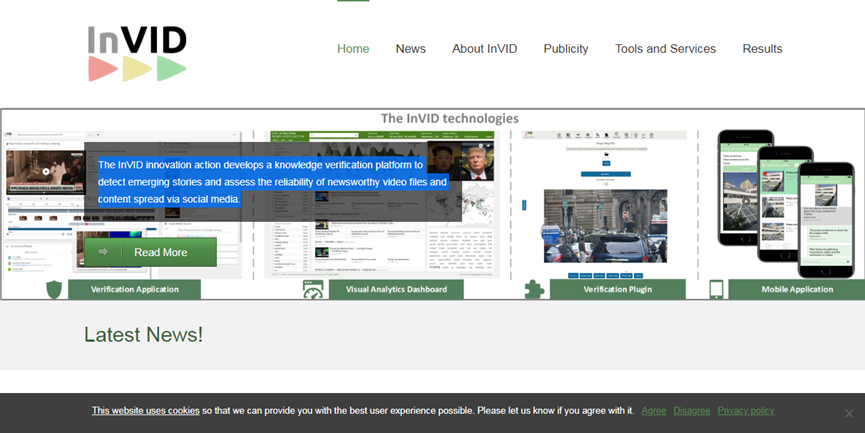Agree to cookies
This screenshot has height=433, width=865.
tap(654, 410)
